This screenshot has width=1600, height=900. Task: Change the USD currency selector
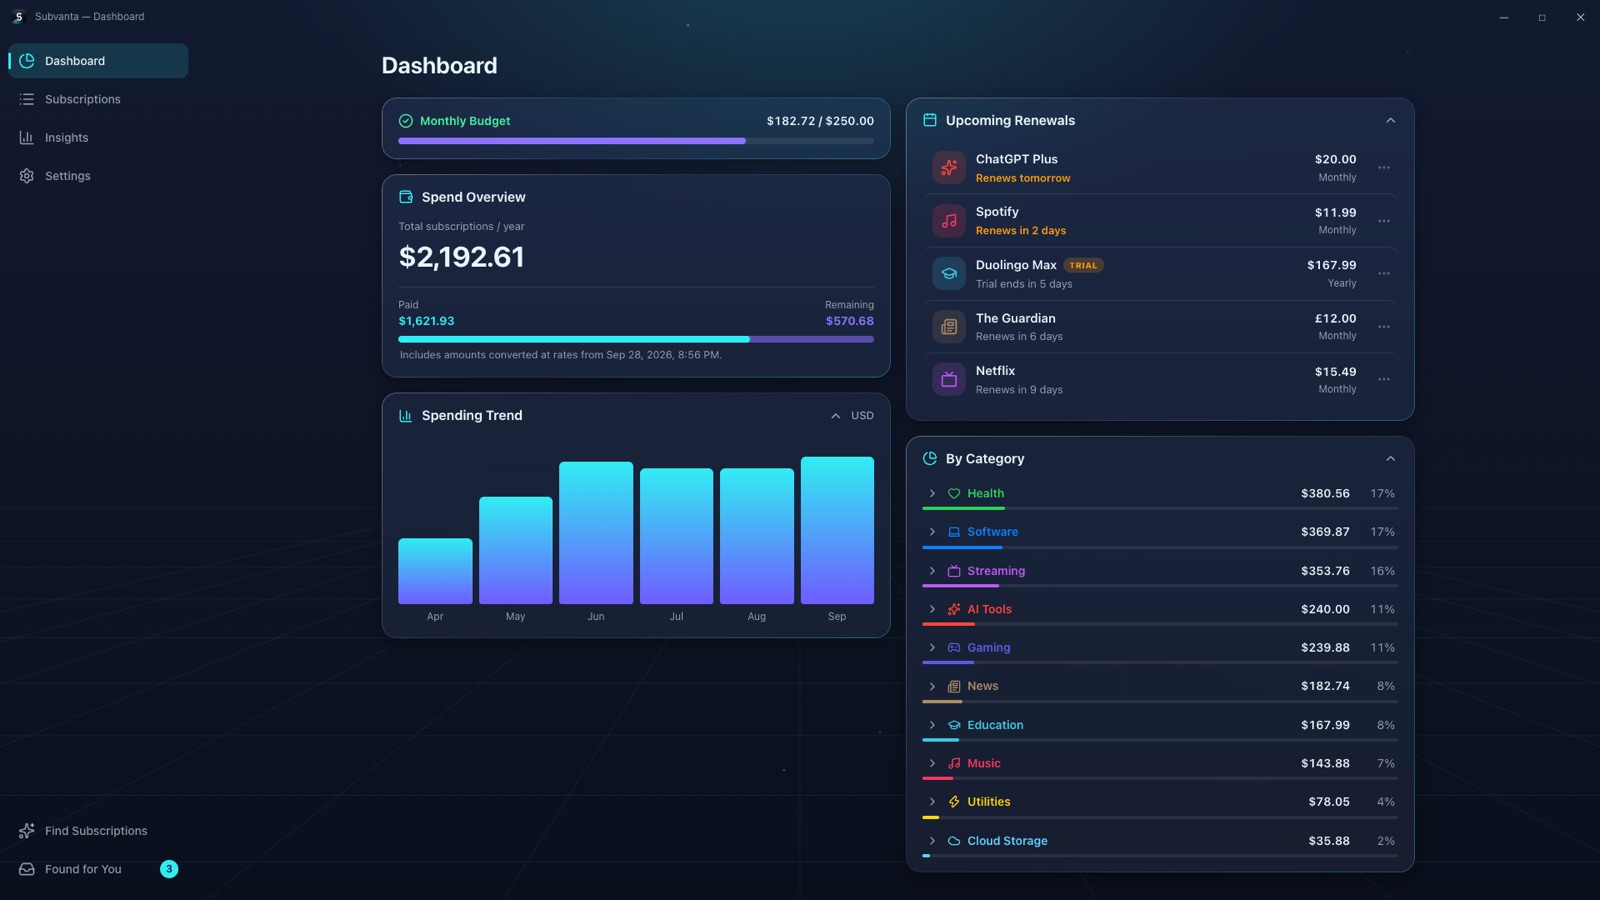(x=862, y=416)
